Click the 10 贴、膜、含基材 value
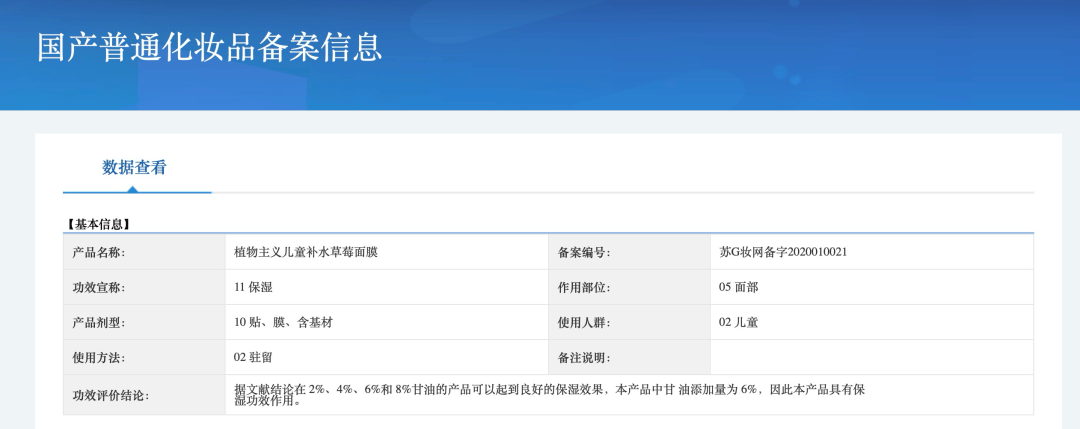This screenshot has height=429, width=1080. click(283, 322)
